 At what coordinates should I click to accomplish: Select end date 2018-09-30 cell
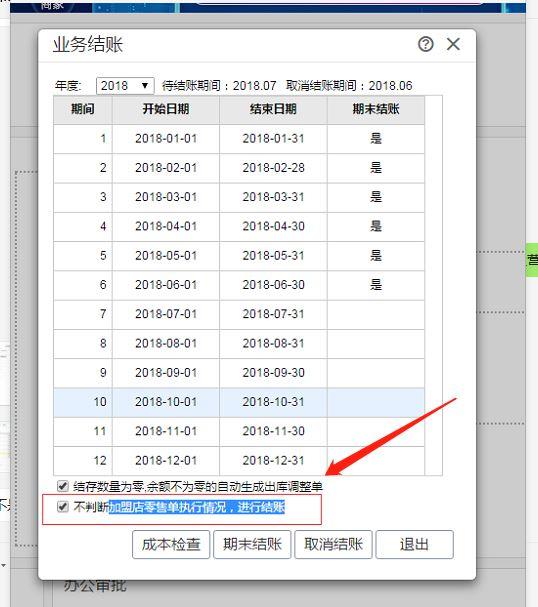coord(273,373)
